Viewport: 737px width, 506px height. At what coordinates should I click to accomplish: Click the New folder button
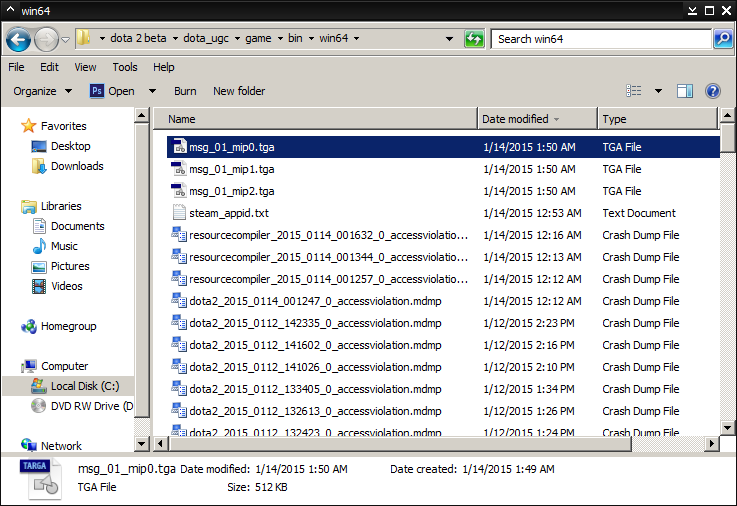(239, 91)
